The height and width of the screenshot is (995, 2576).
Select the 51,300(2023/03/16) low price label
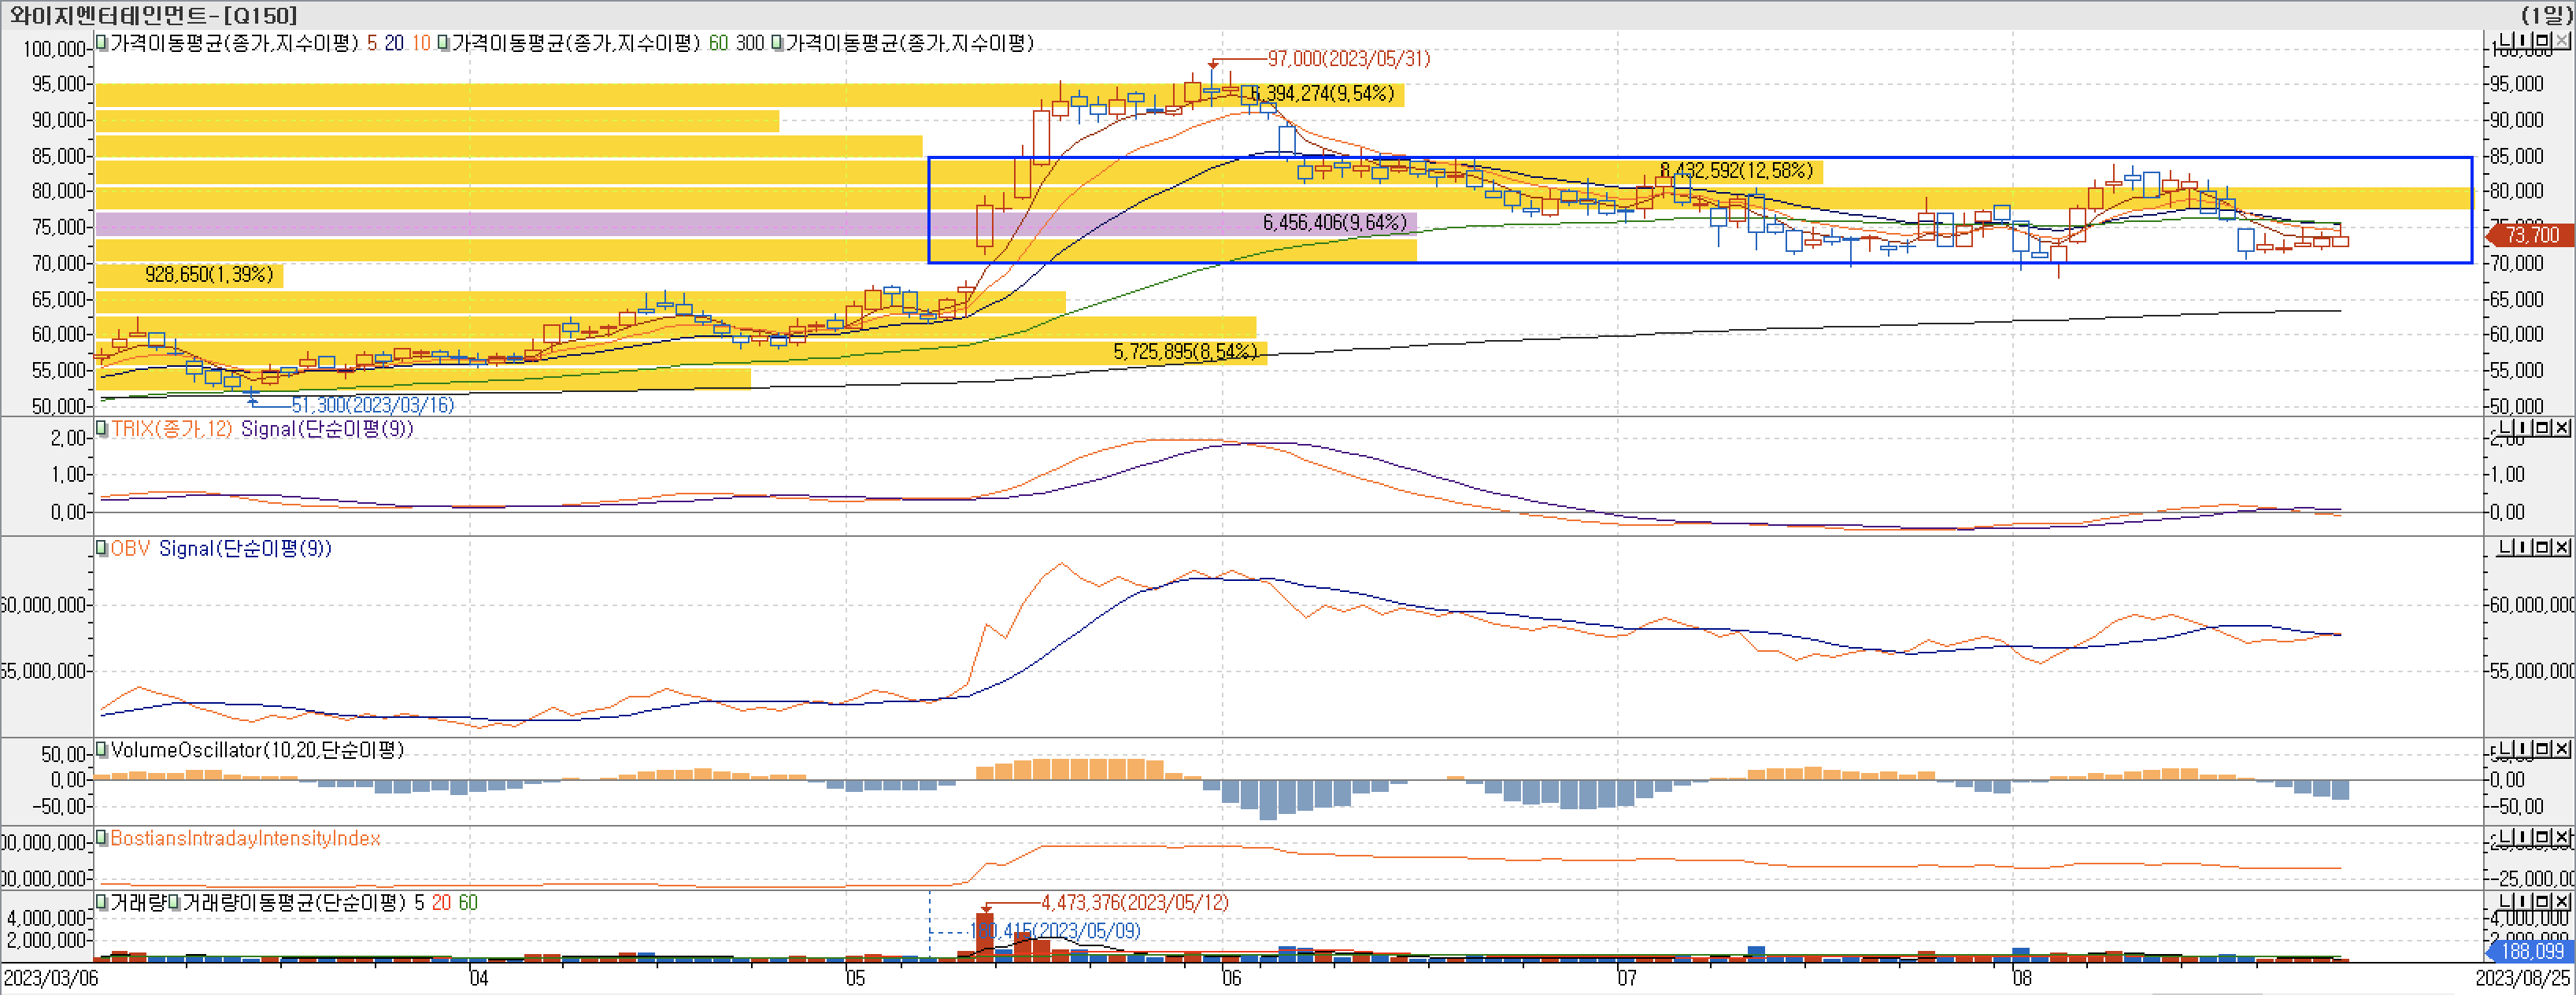[x=372, y=405]
